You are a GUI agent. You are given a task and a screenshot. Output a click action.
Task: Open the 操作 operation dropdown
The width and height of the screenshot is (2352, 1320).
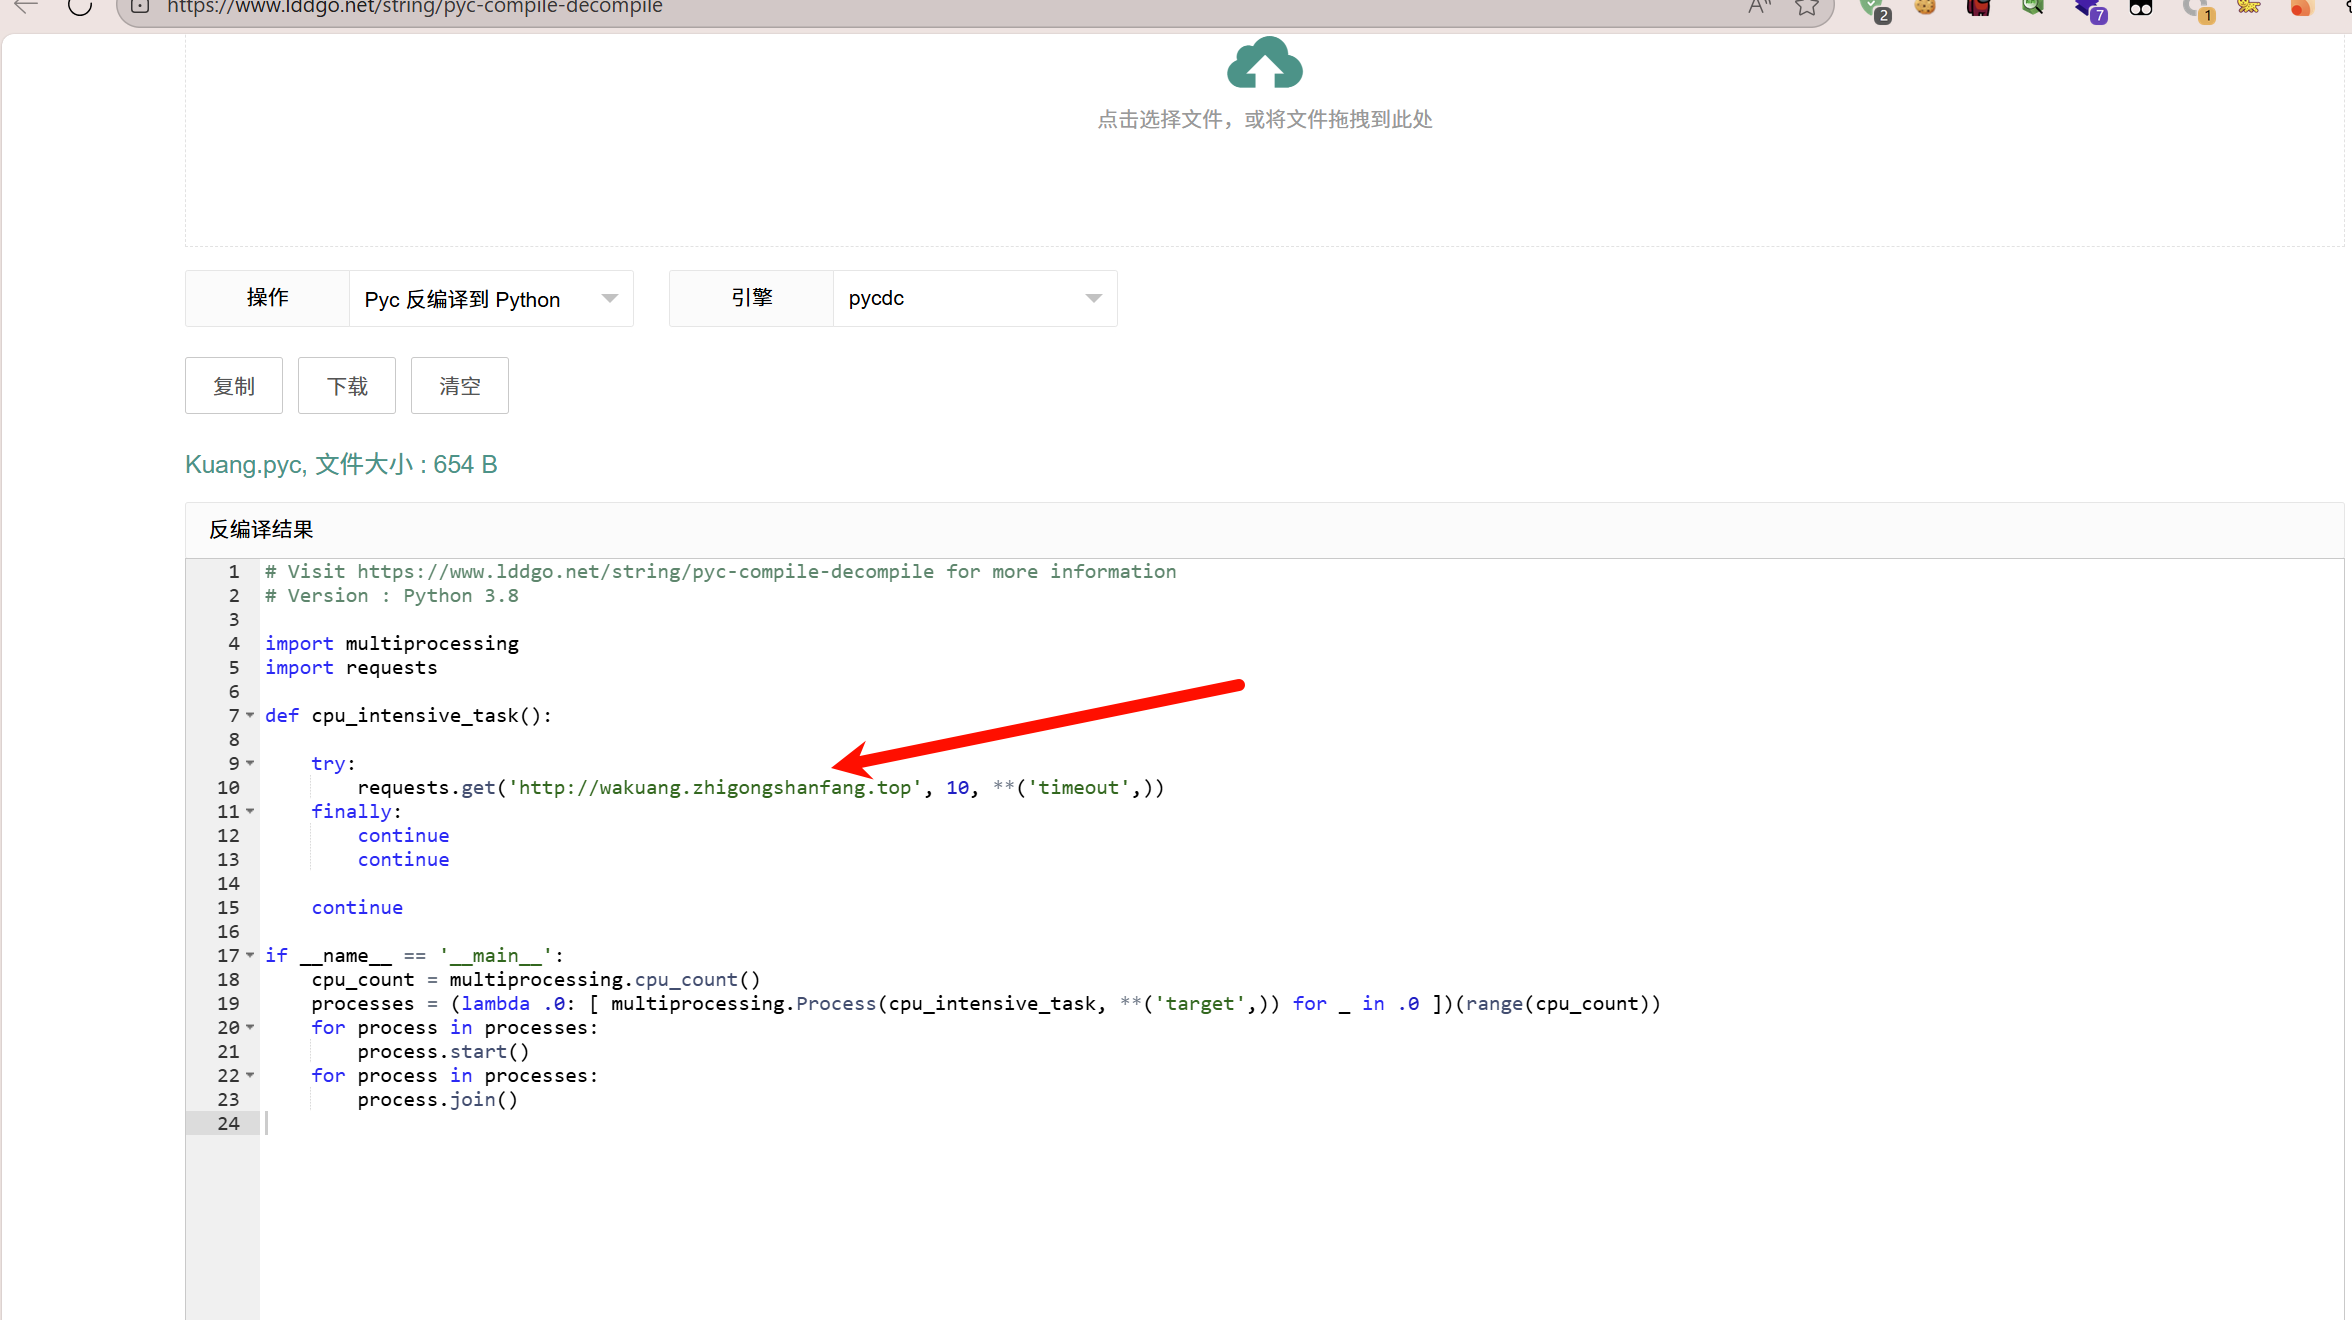point(491,299)
